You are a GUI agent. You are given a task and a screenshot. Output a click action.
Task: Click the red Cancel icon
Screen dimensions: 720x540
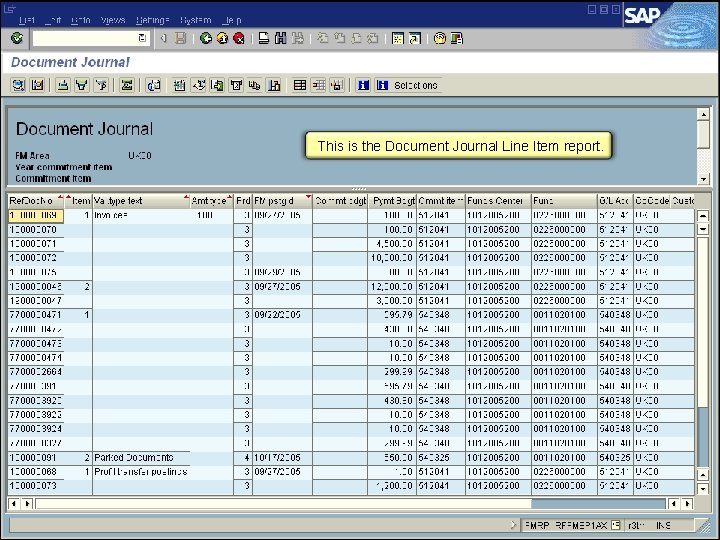239,39
